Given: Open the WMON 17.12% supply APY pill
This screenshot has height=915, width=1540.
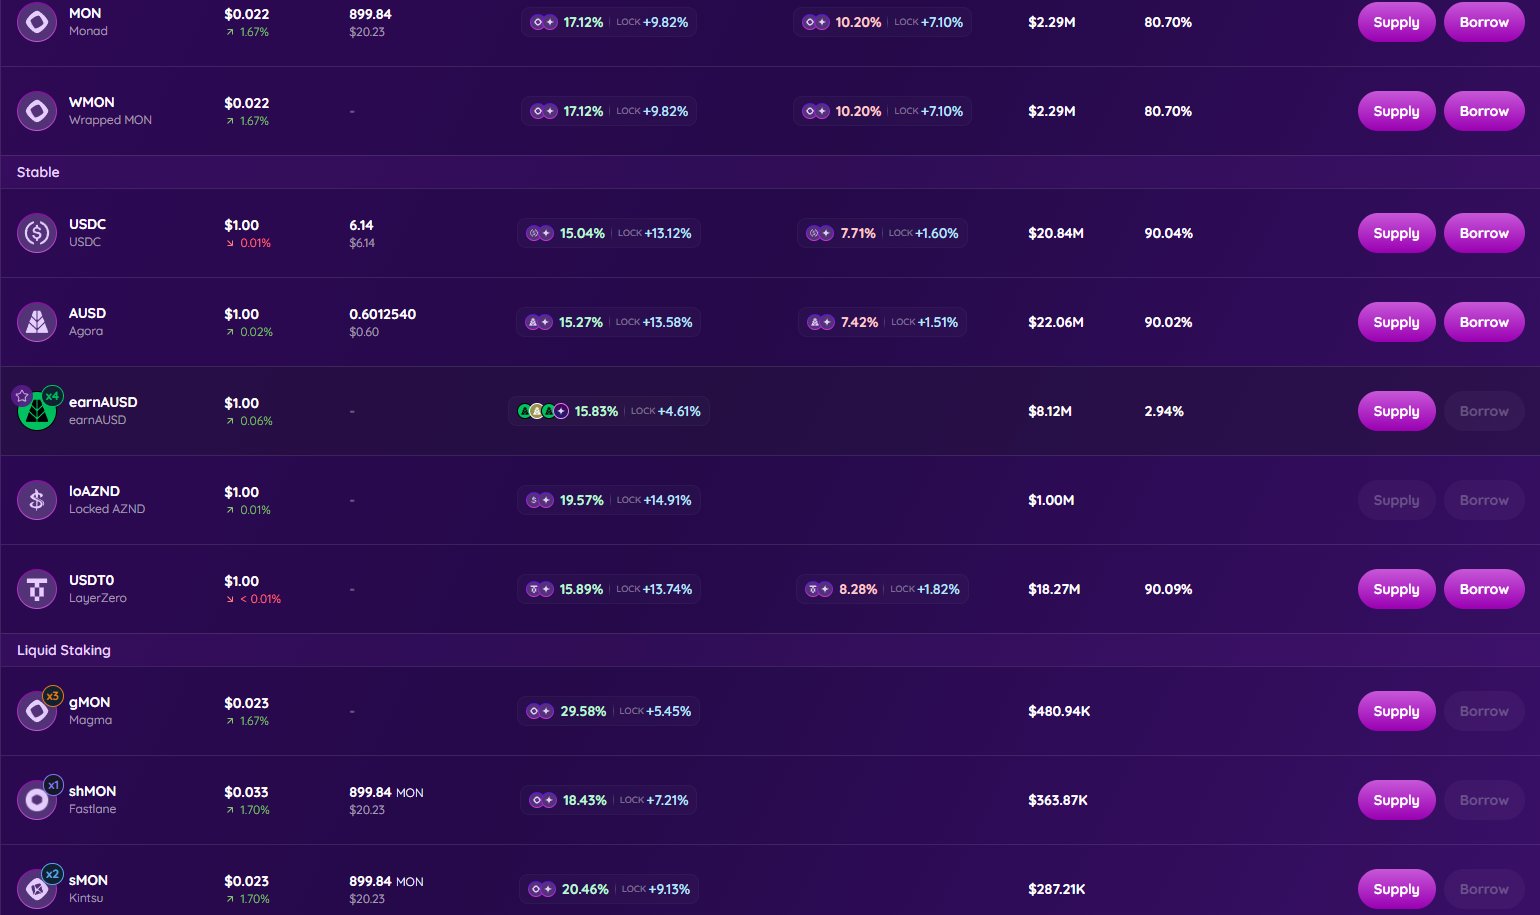Looking at the screenshot, I should [608, 111].
